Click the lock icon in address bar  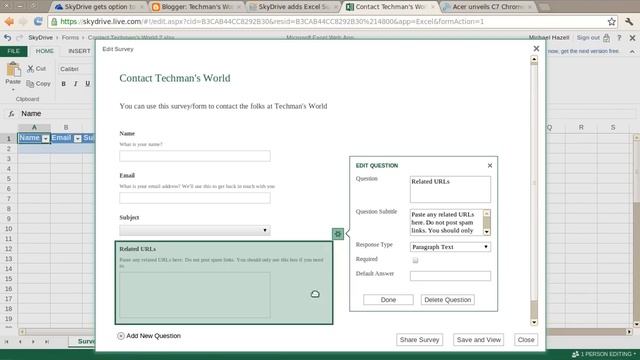click(54, 22)
